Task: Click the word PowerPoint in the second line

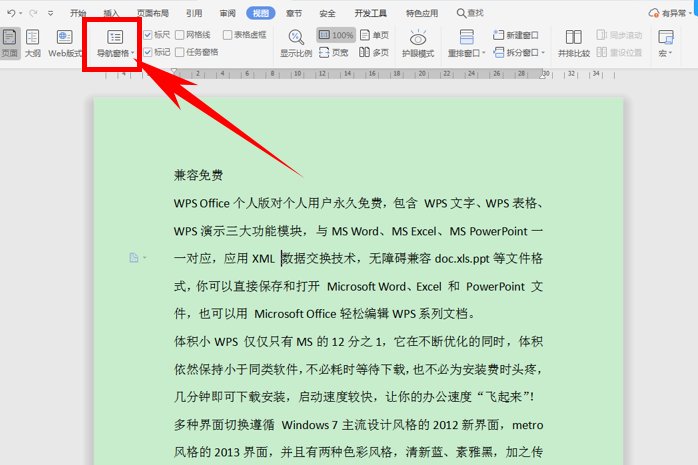Action: pos(499,231)
